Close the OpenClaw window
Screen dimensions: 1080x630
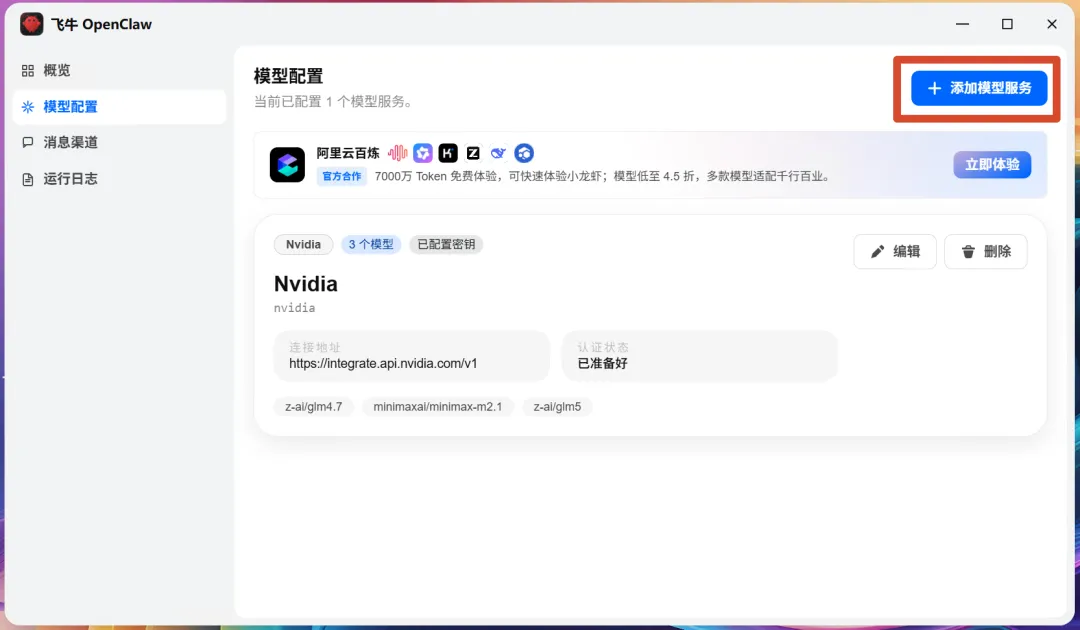(1052, 24)
